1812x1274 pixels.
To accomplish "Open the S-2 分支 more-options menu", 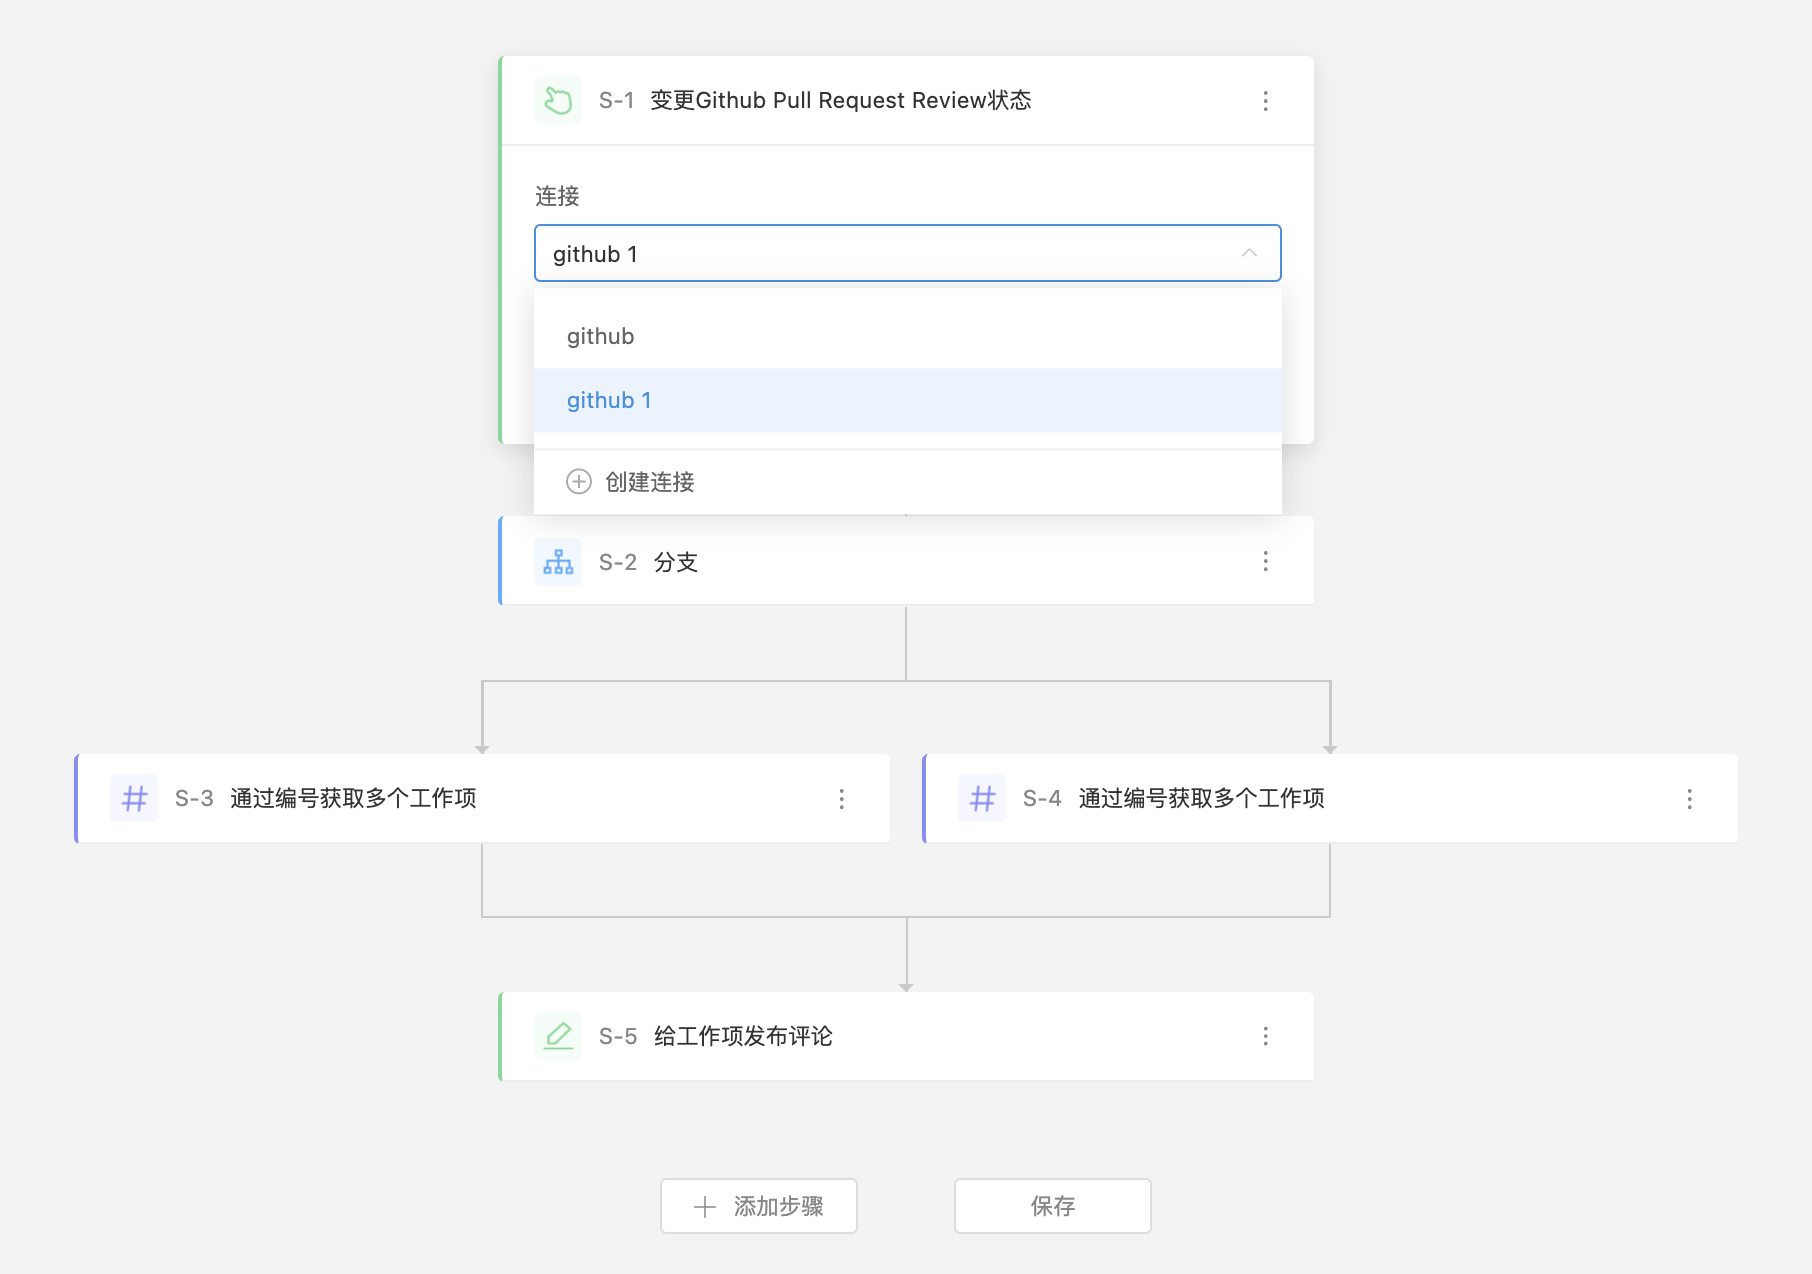I will [1265, 561].
